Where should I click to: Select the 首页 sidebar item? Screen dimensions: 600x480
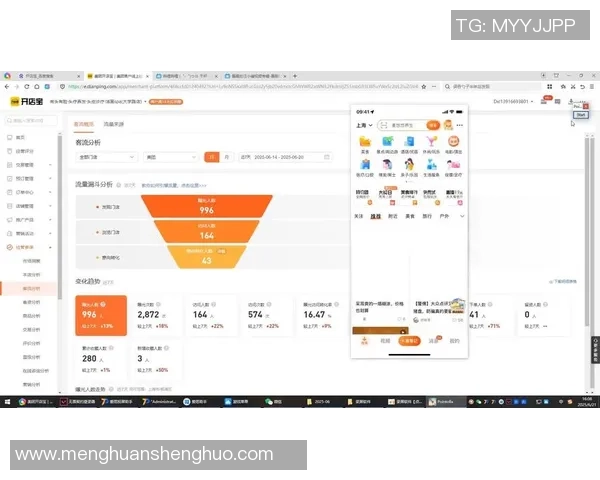coord(20,137)
